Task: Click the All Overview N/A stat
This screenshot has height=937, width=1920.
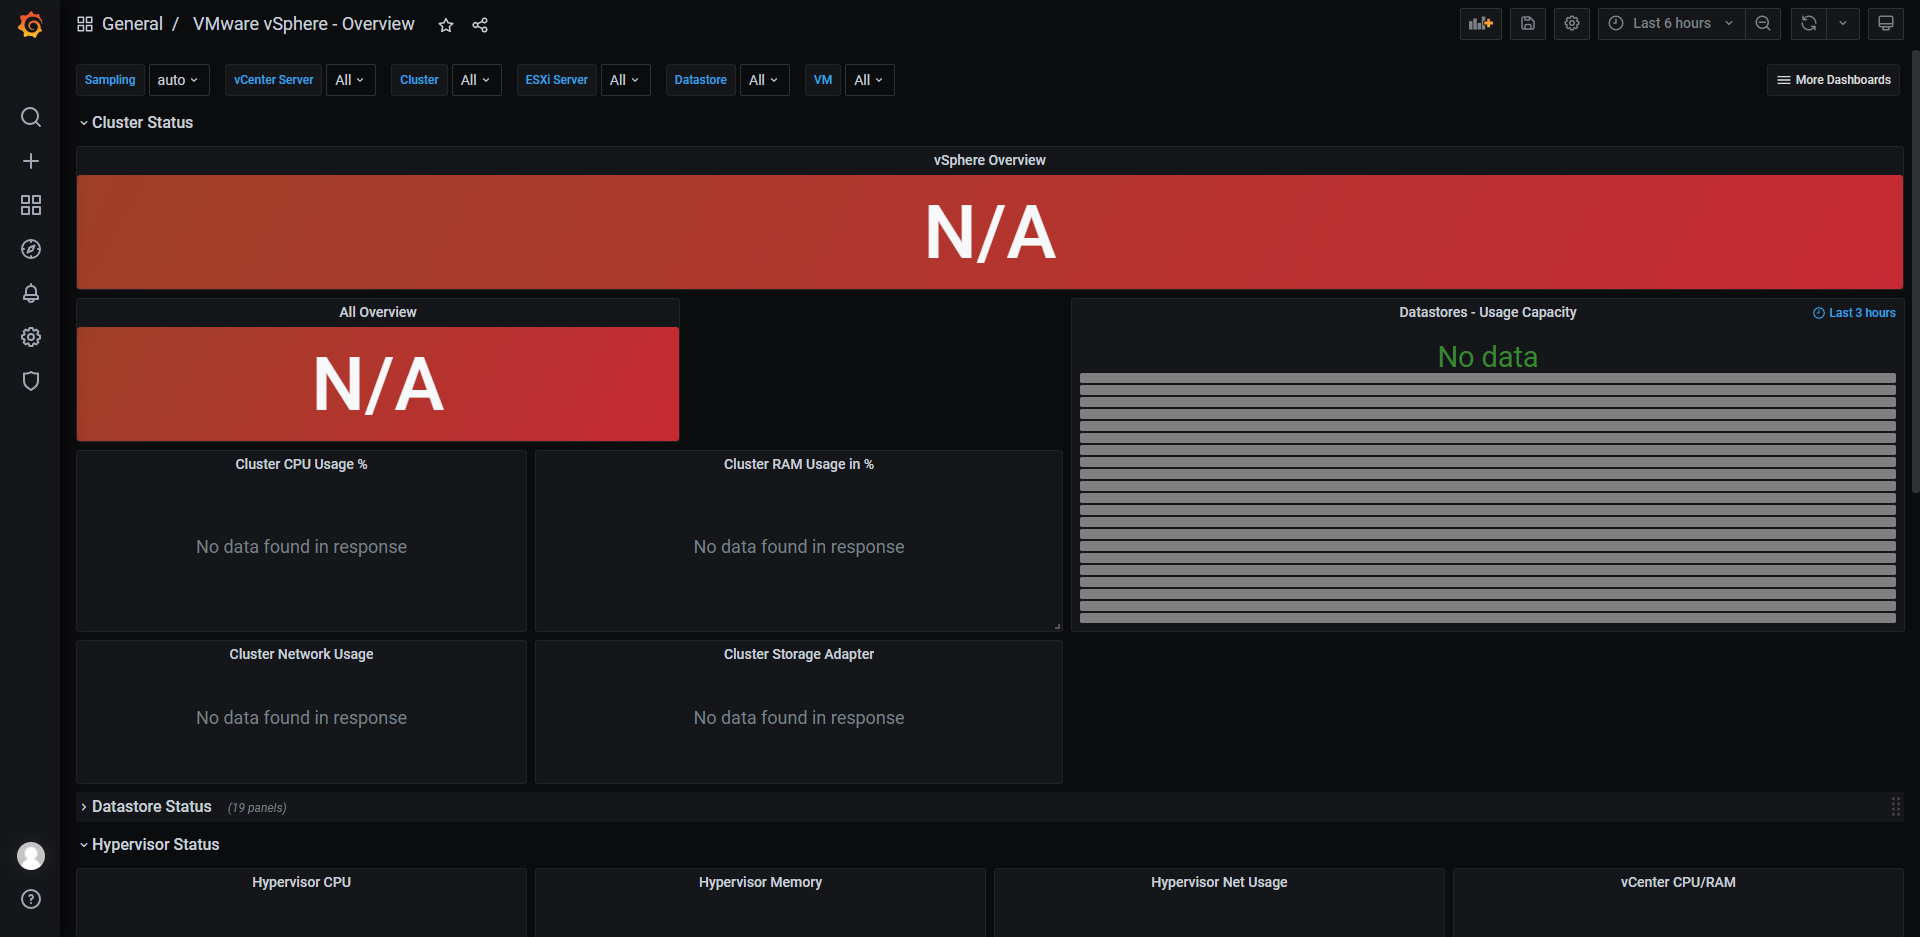Action: pos(378,385)
